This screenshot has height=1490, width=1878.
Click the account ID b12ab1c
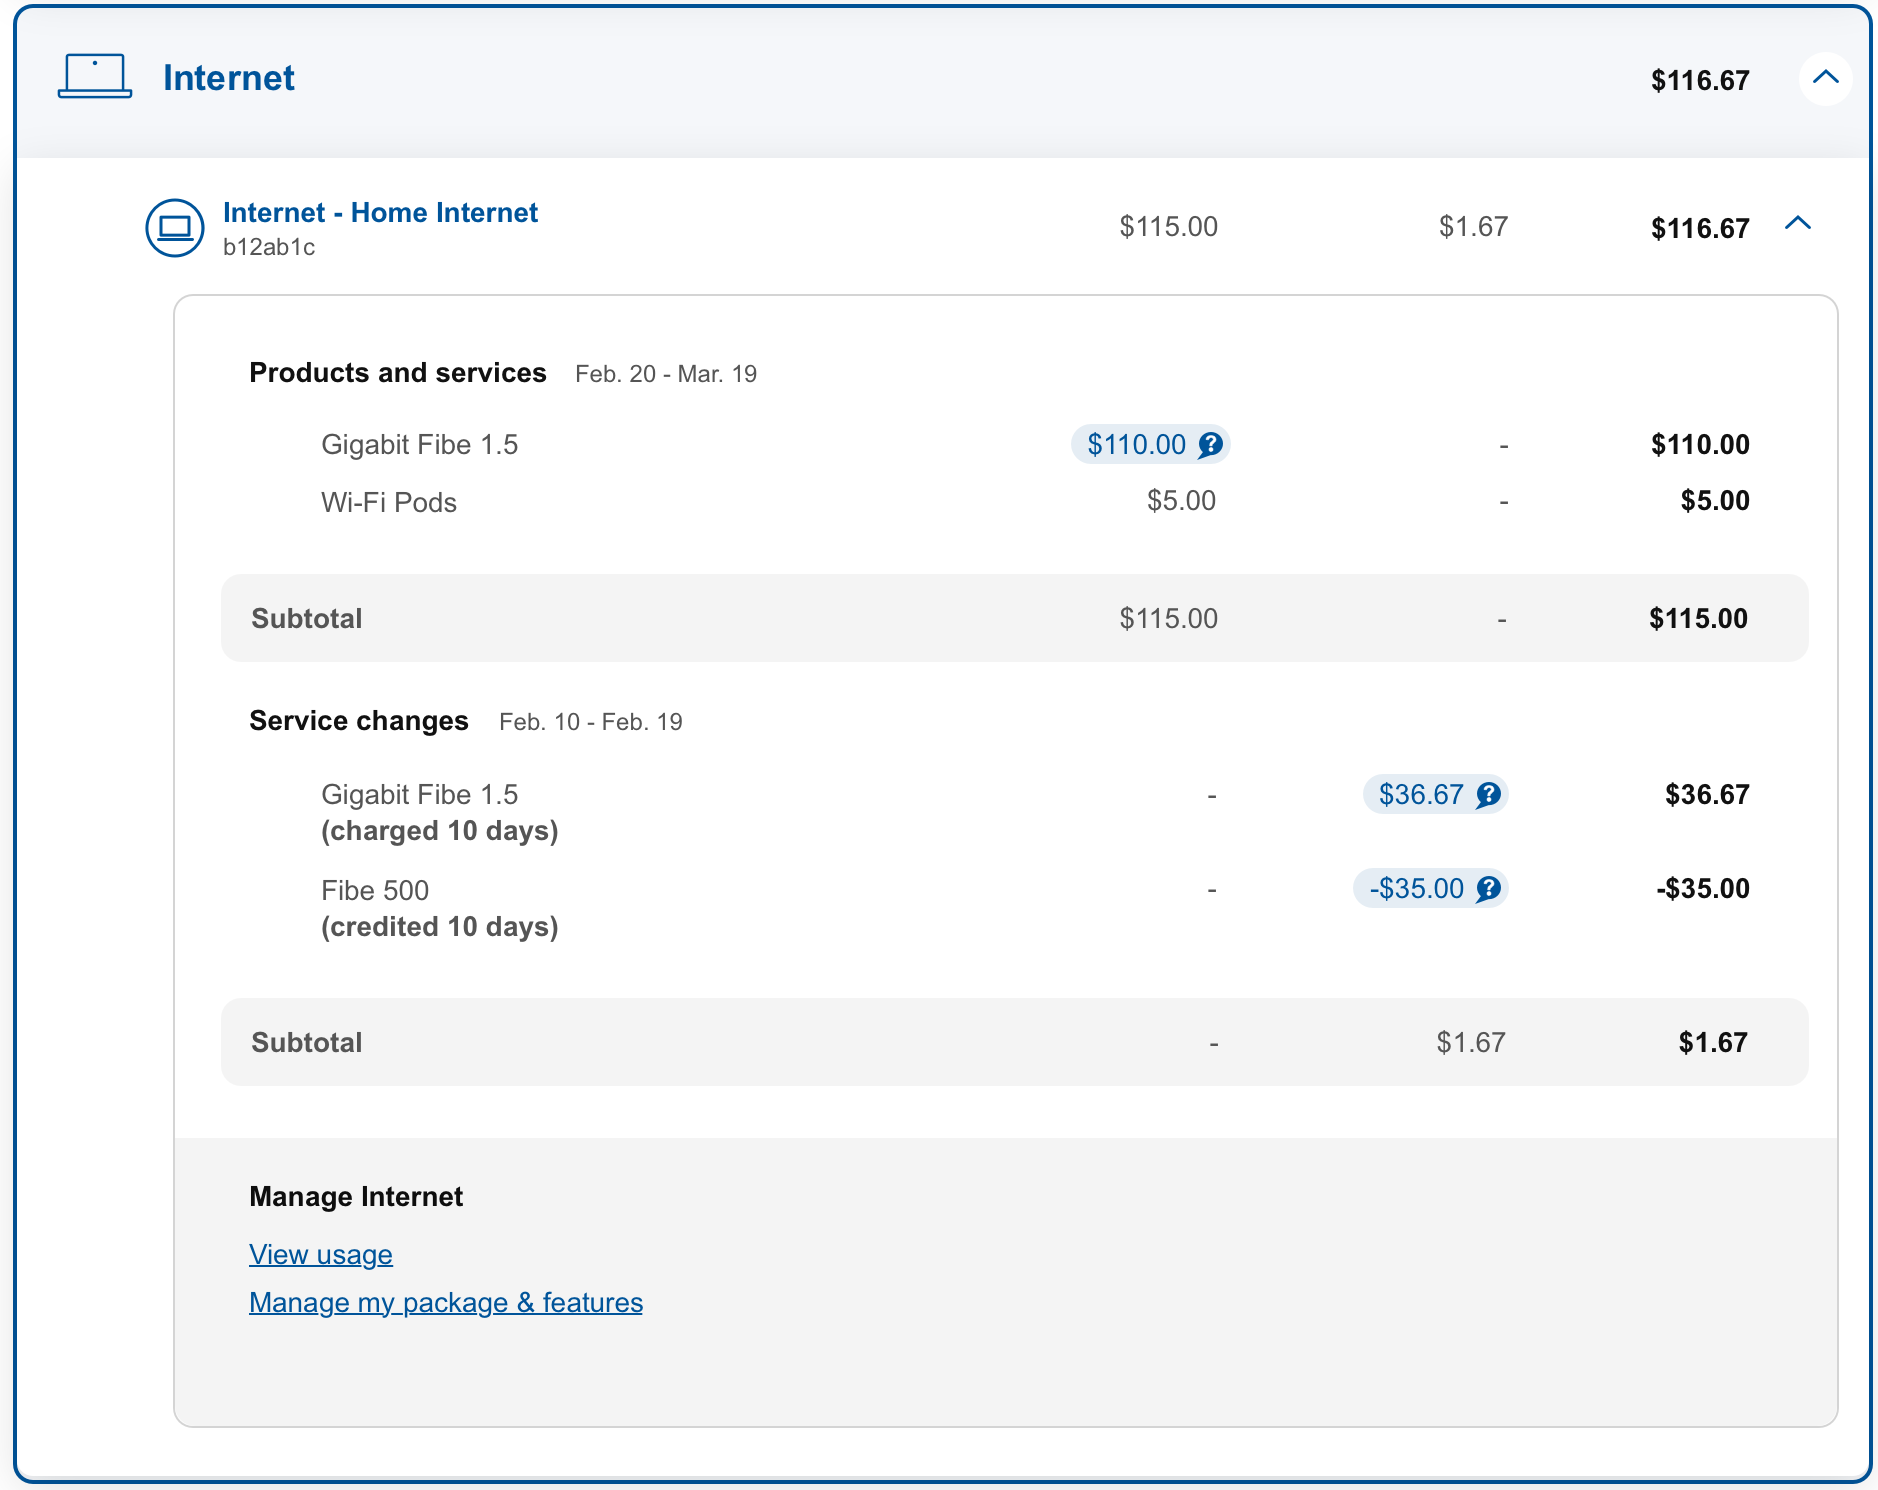pyautogui.click(x=269, y=247)
